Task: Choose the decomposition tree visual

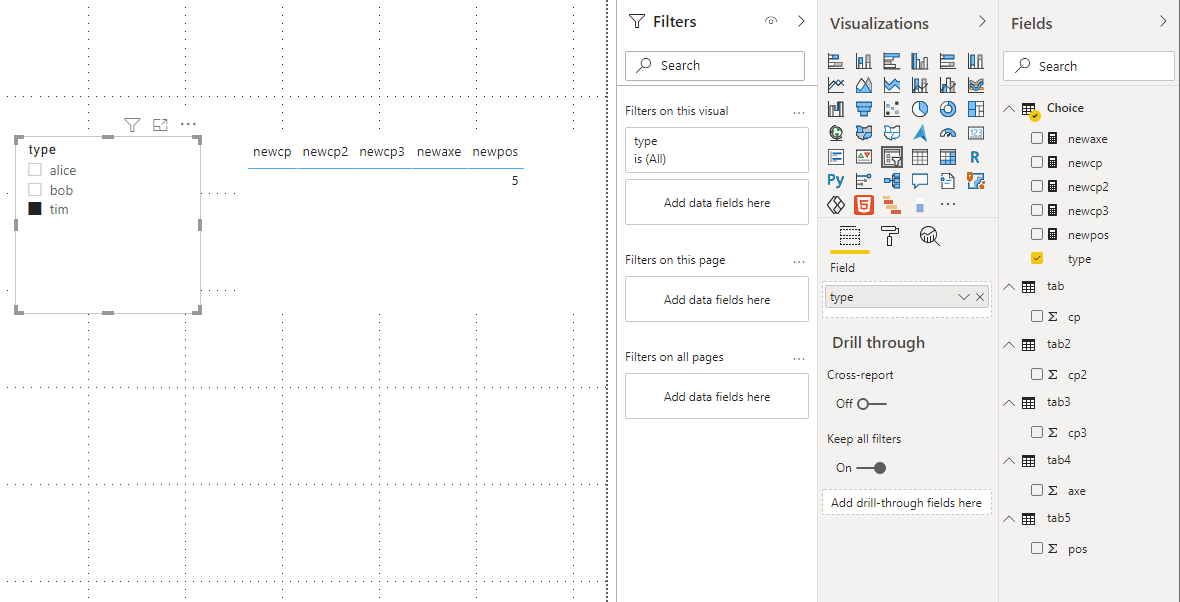Action: 892,181
